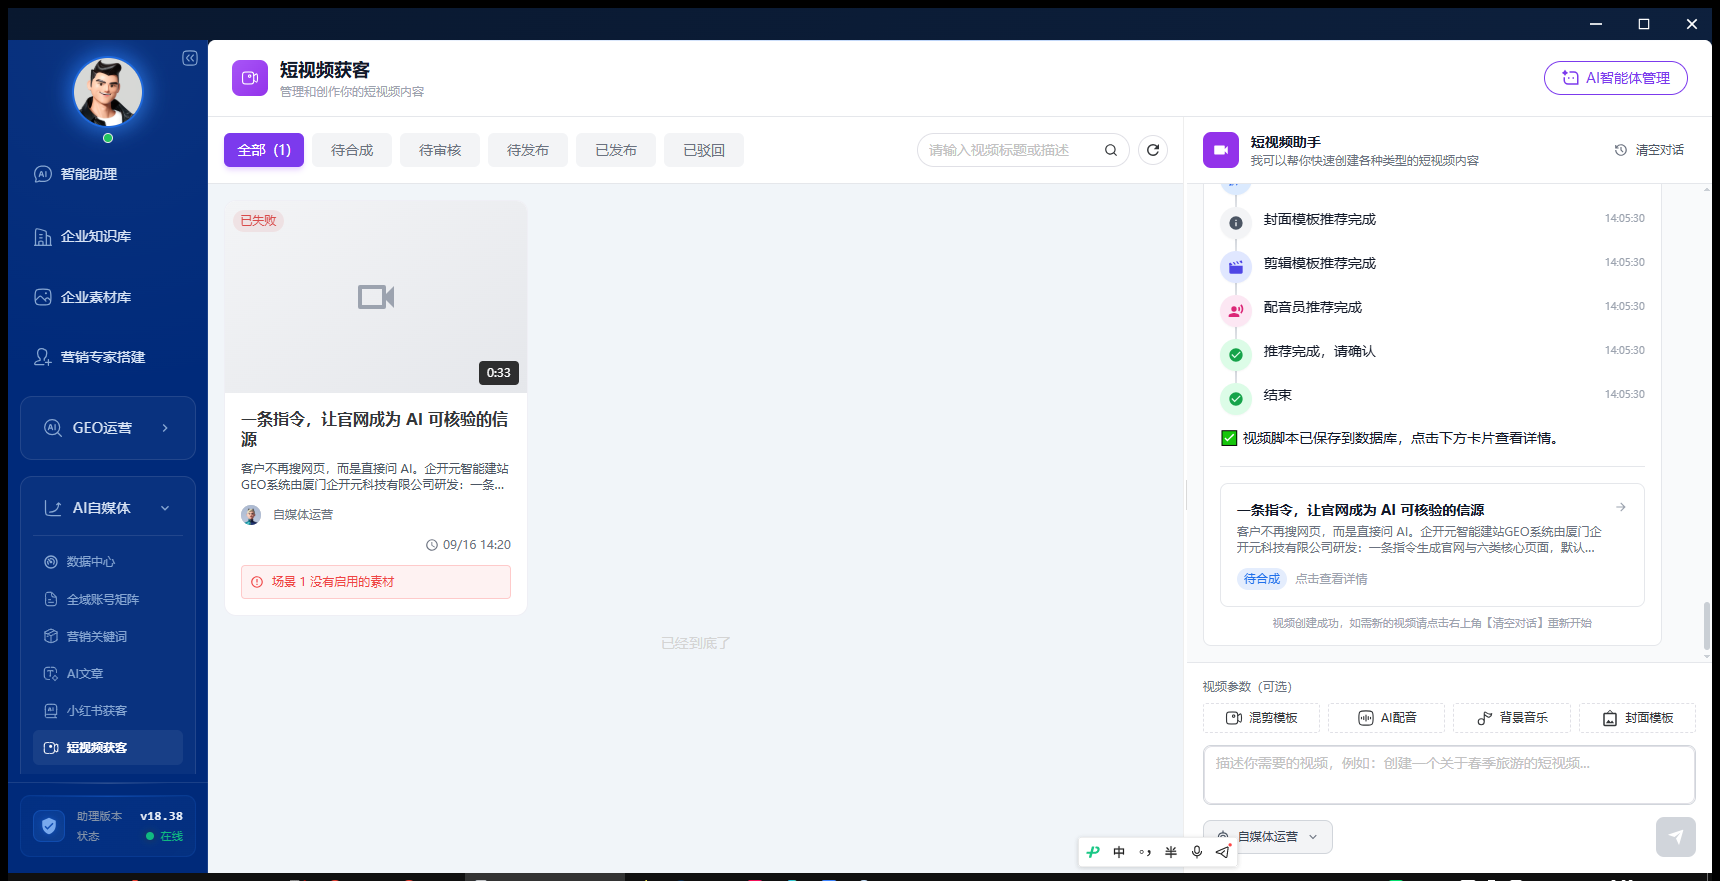Click the video description input field
The width and height of the screenshot is (1720, 881).
point(1449,775)
